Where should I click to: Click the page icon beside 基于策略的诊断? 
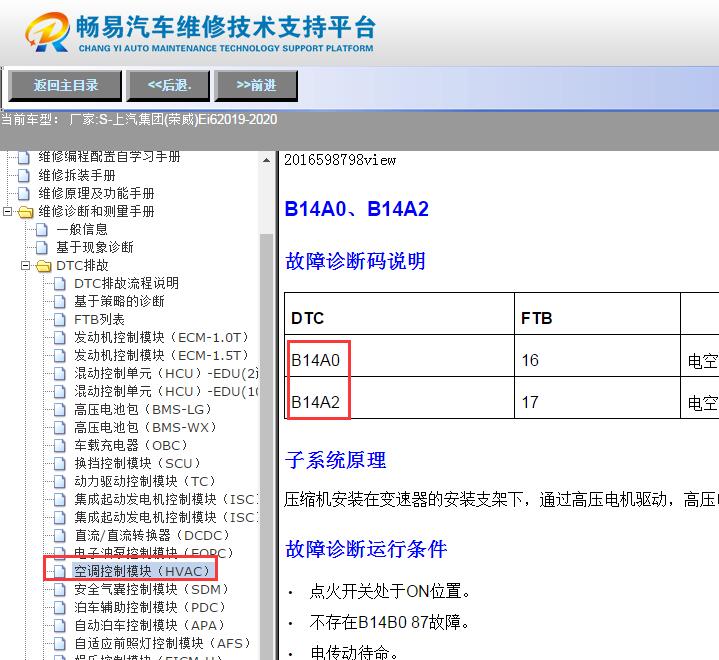pyautogui.click(x=60, y=302)
